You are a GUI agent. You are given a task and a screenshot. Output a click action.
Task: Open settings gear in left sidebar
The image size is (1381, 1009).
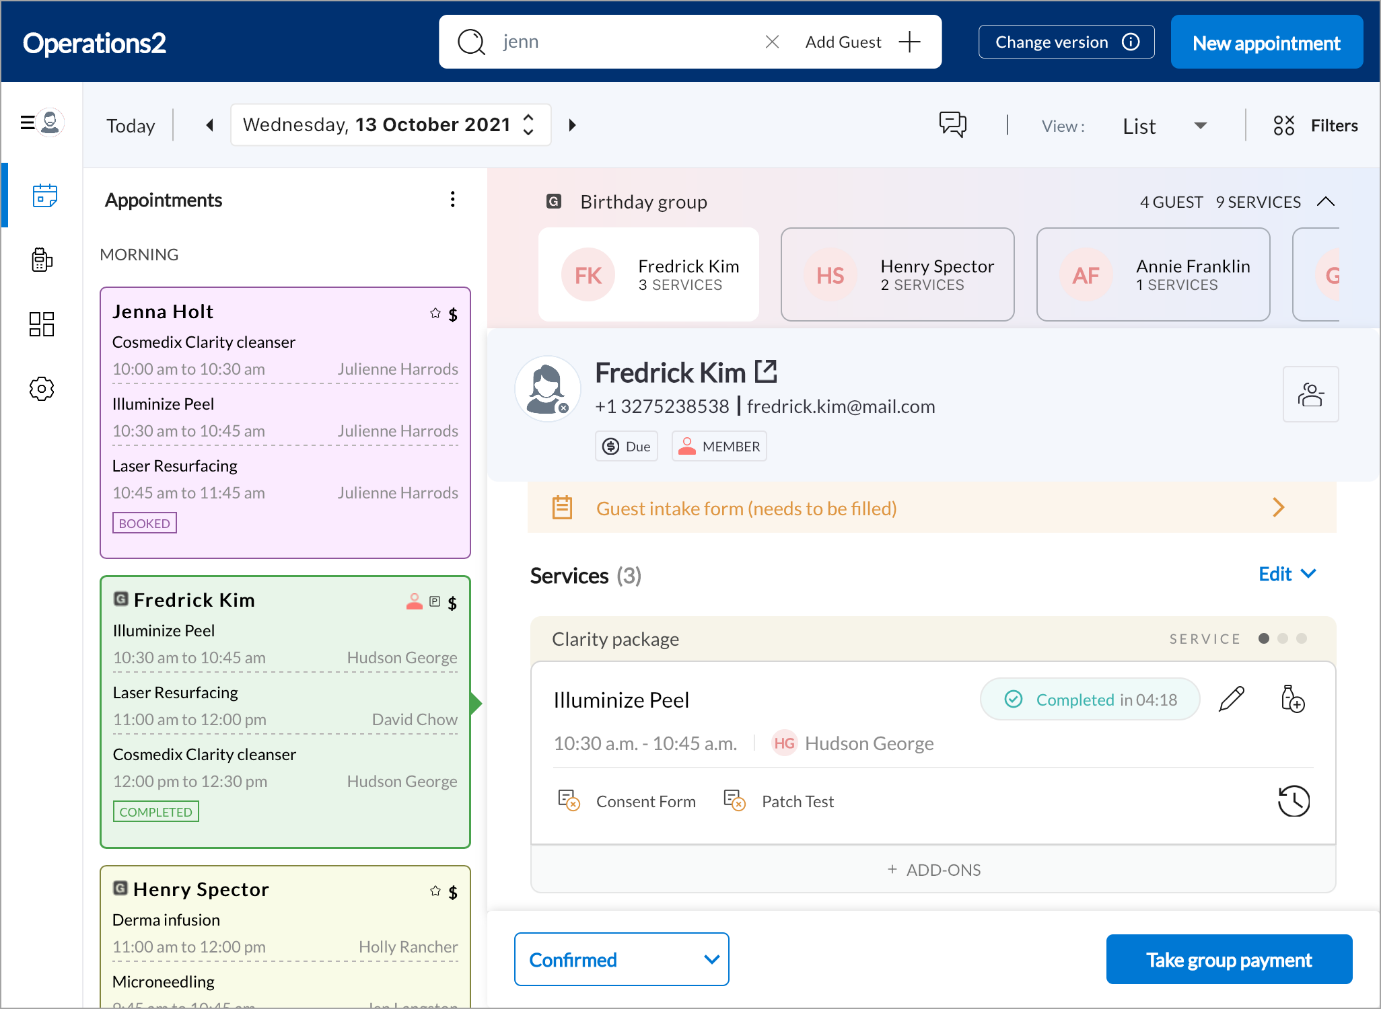pyautogui.click(x=42, y=389)
